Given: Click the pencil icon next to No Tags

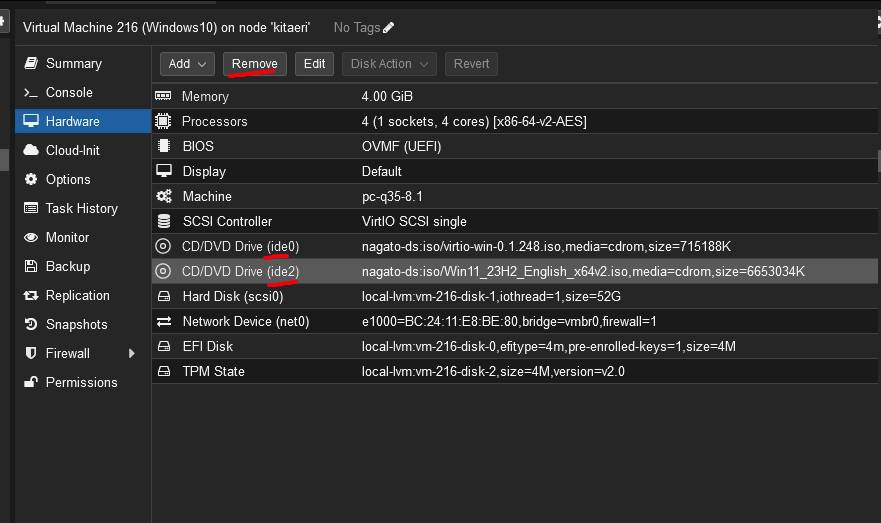Looking at the screenshot, I should [x=388, y=27].
